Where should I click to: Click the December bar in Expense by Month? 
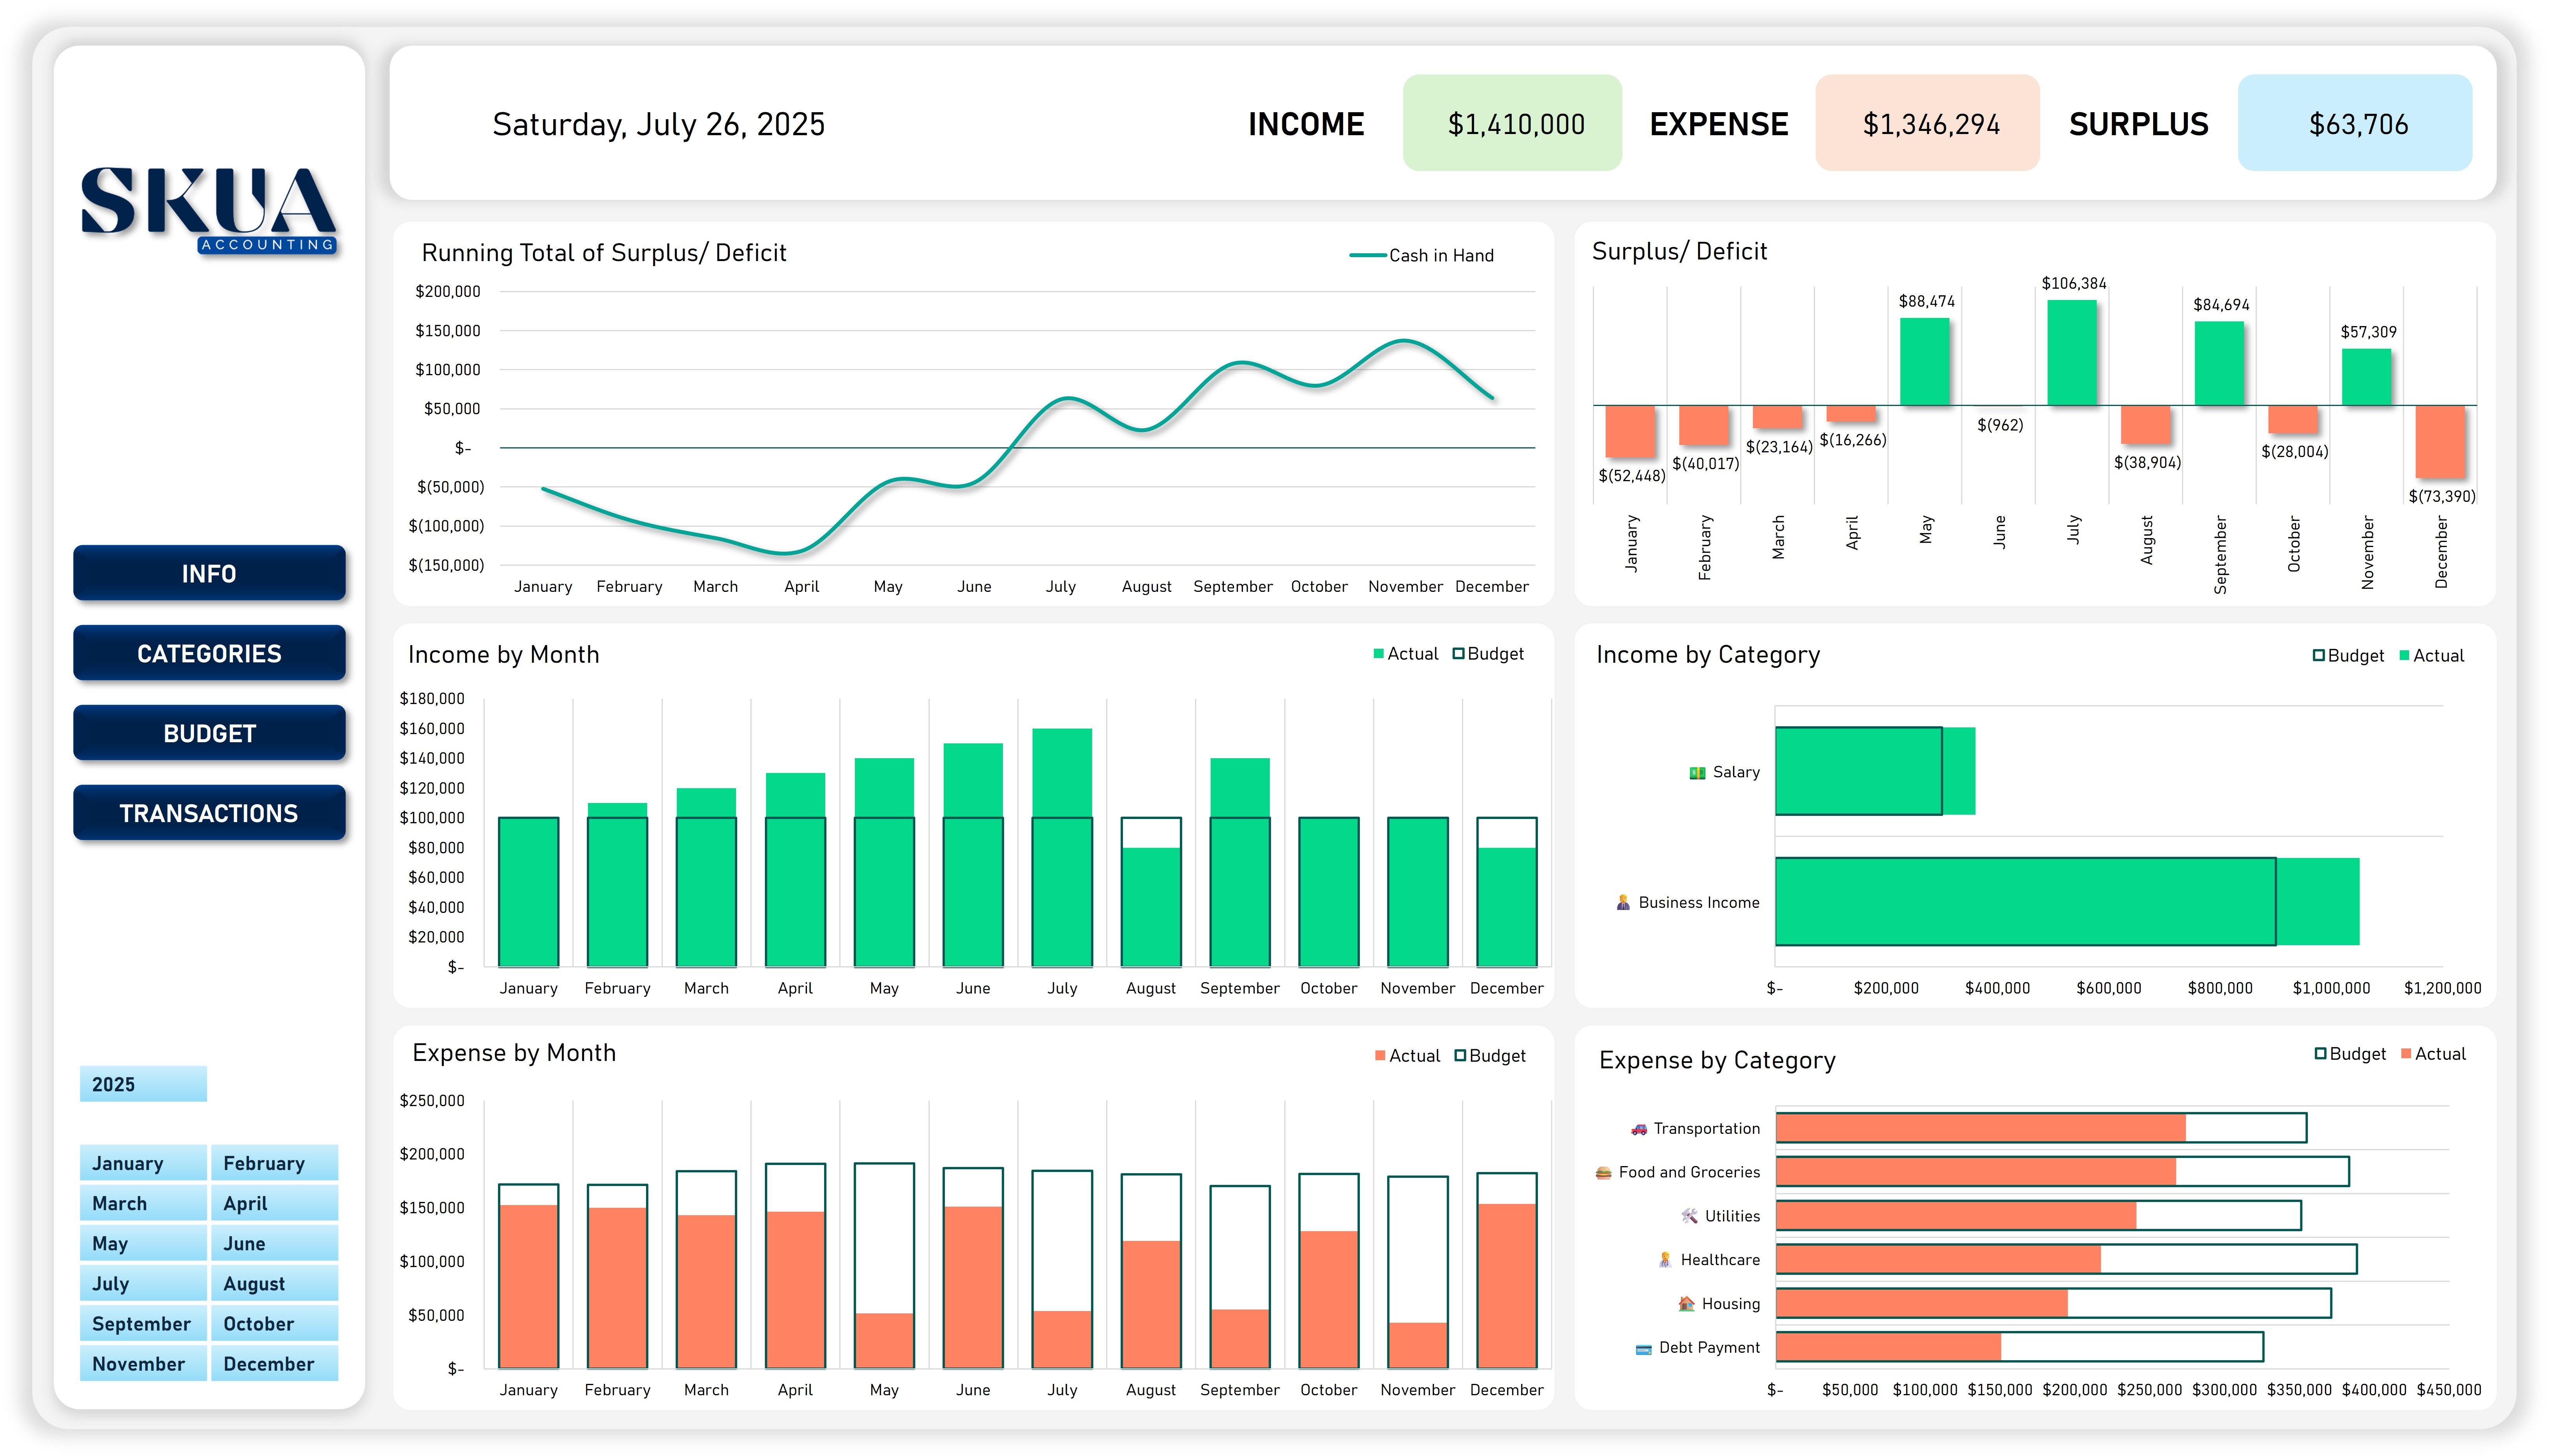(x=1507, y=1286)
